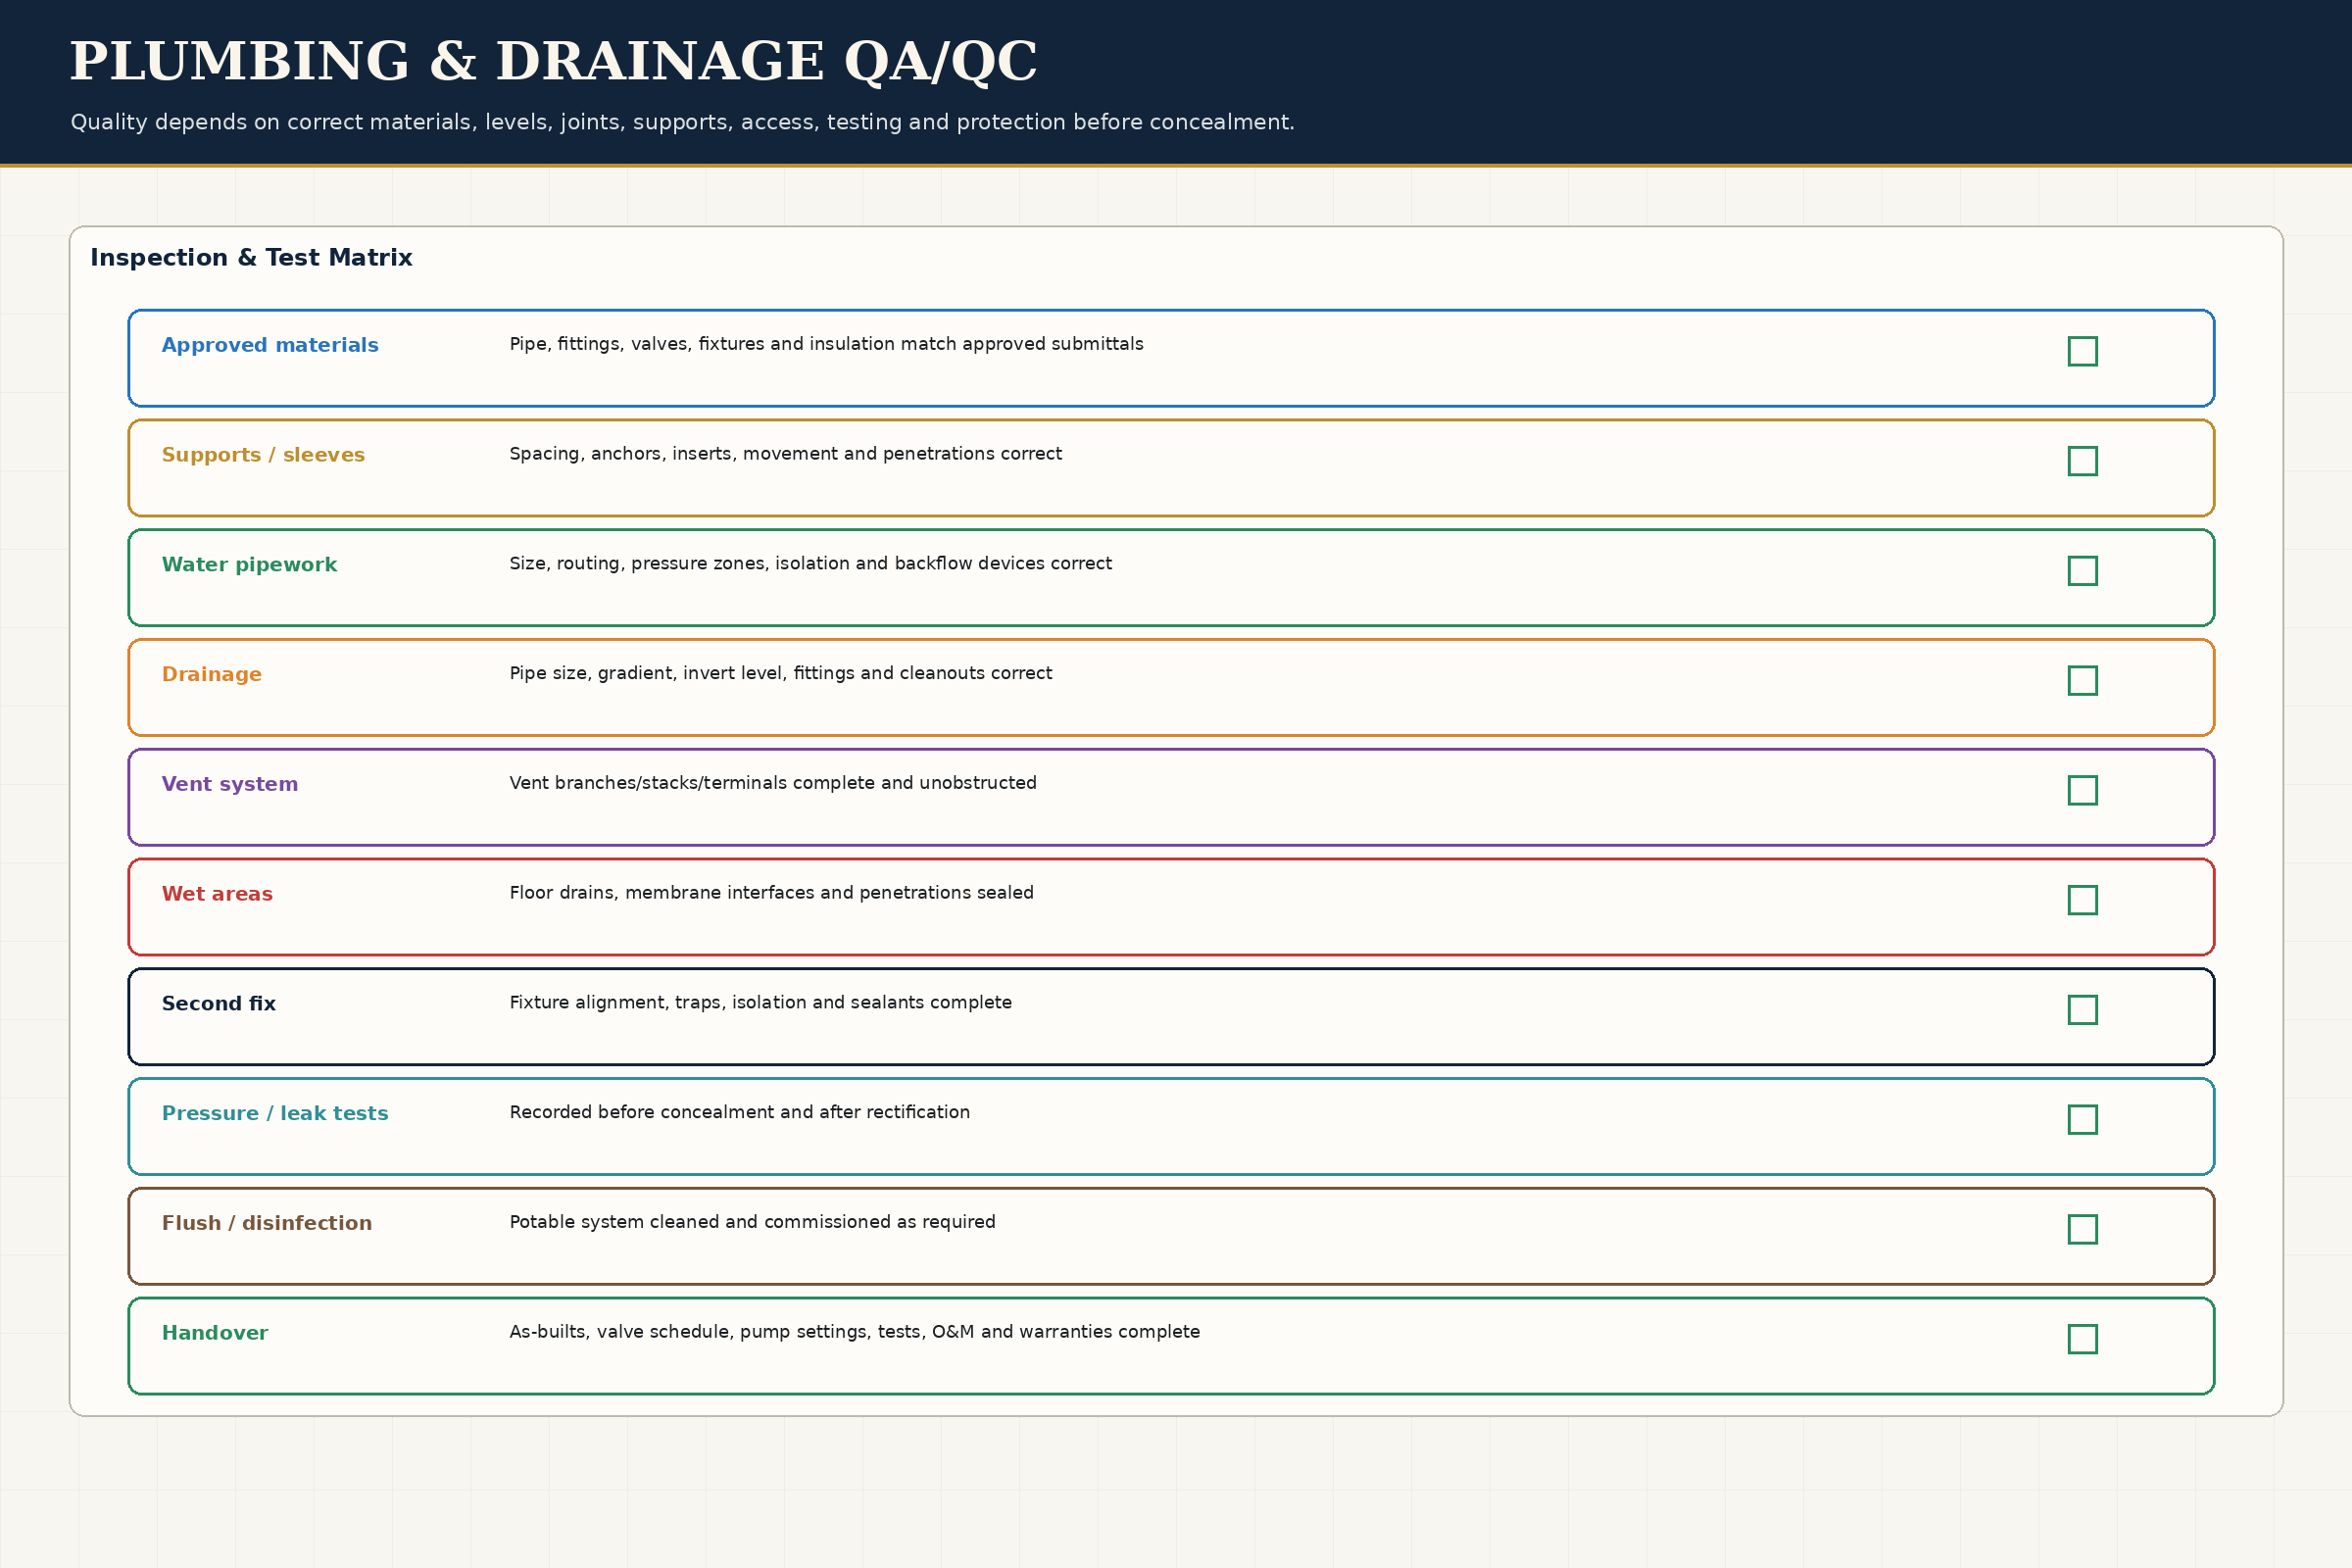Image resolution: width=2352 pixels, height=1568 pixels.
Task: Click the 'Pressure / leak tests' label
Action: click(275, 1114)
